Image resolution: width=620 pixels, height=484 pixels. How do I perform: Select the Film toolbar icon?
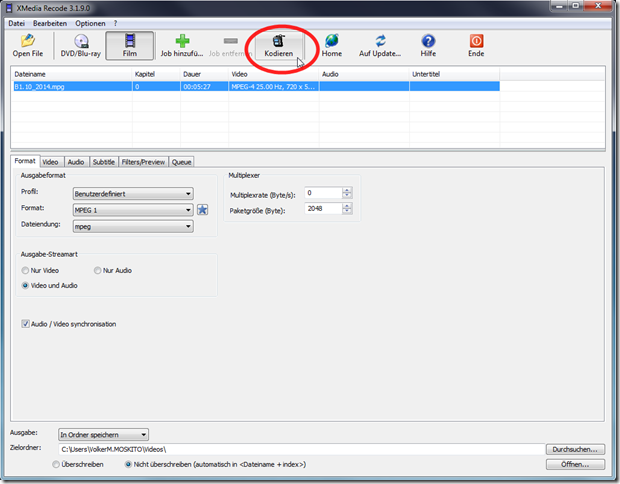point(130,45)
